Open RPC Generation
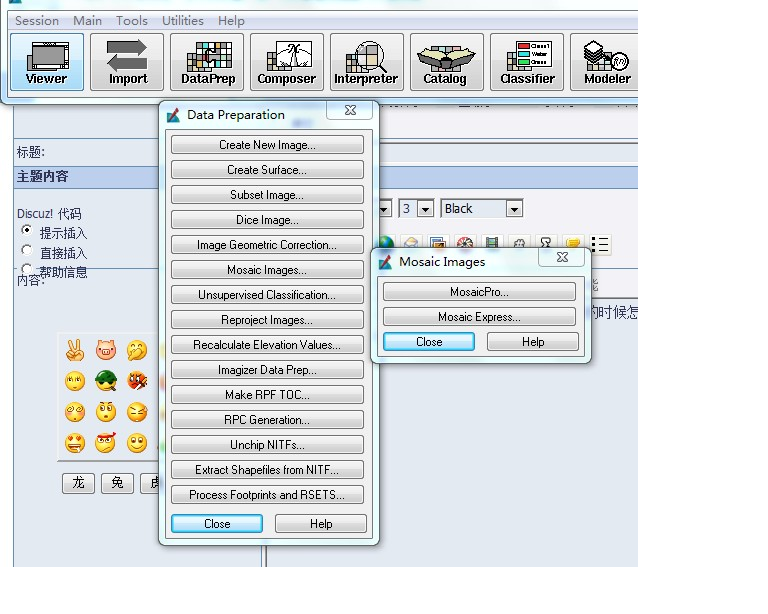This screenshot has height=614, width=768. click(x=267, y=420)
